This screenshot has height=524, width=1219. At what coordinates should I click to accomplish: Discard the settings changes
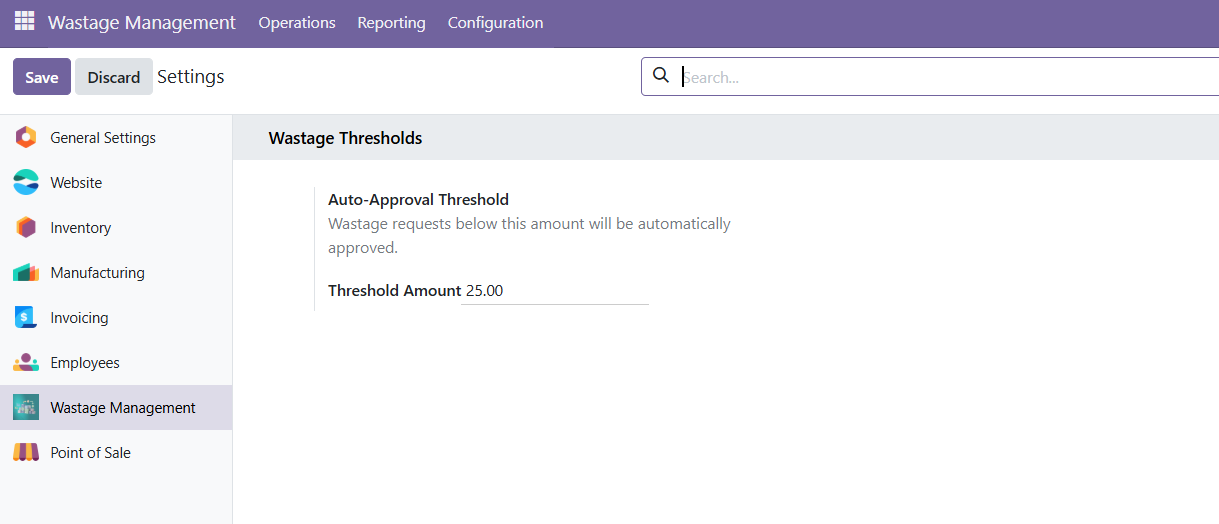pyautogui.click(x=113, y=77)
